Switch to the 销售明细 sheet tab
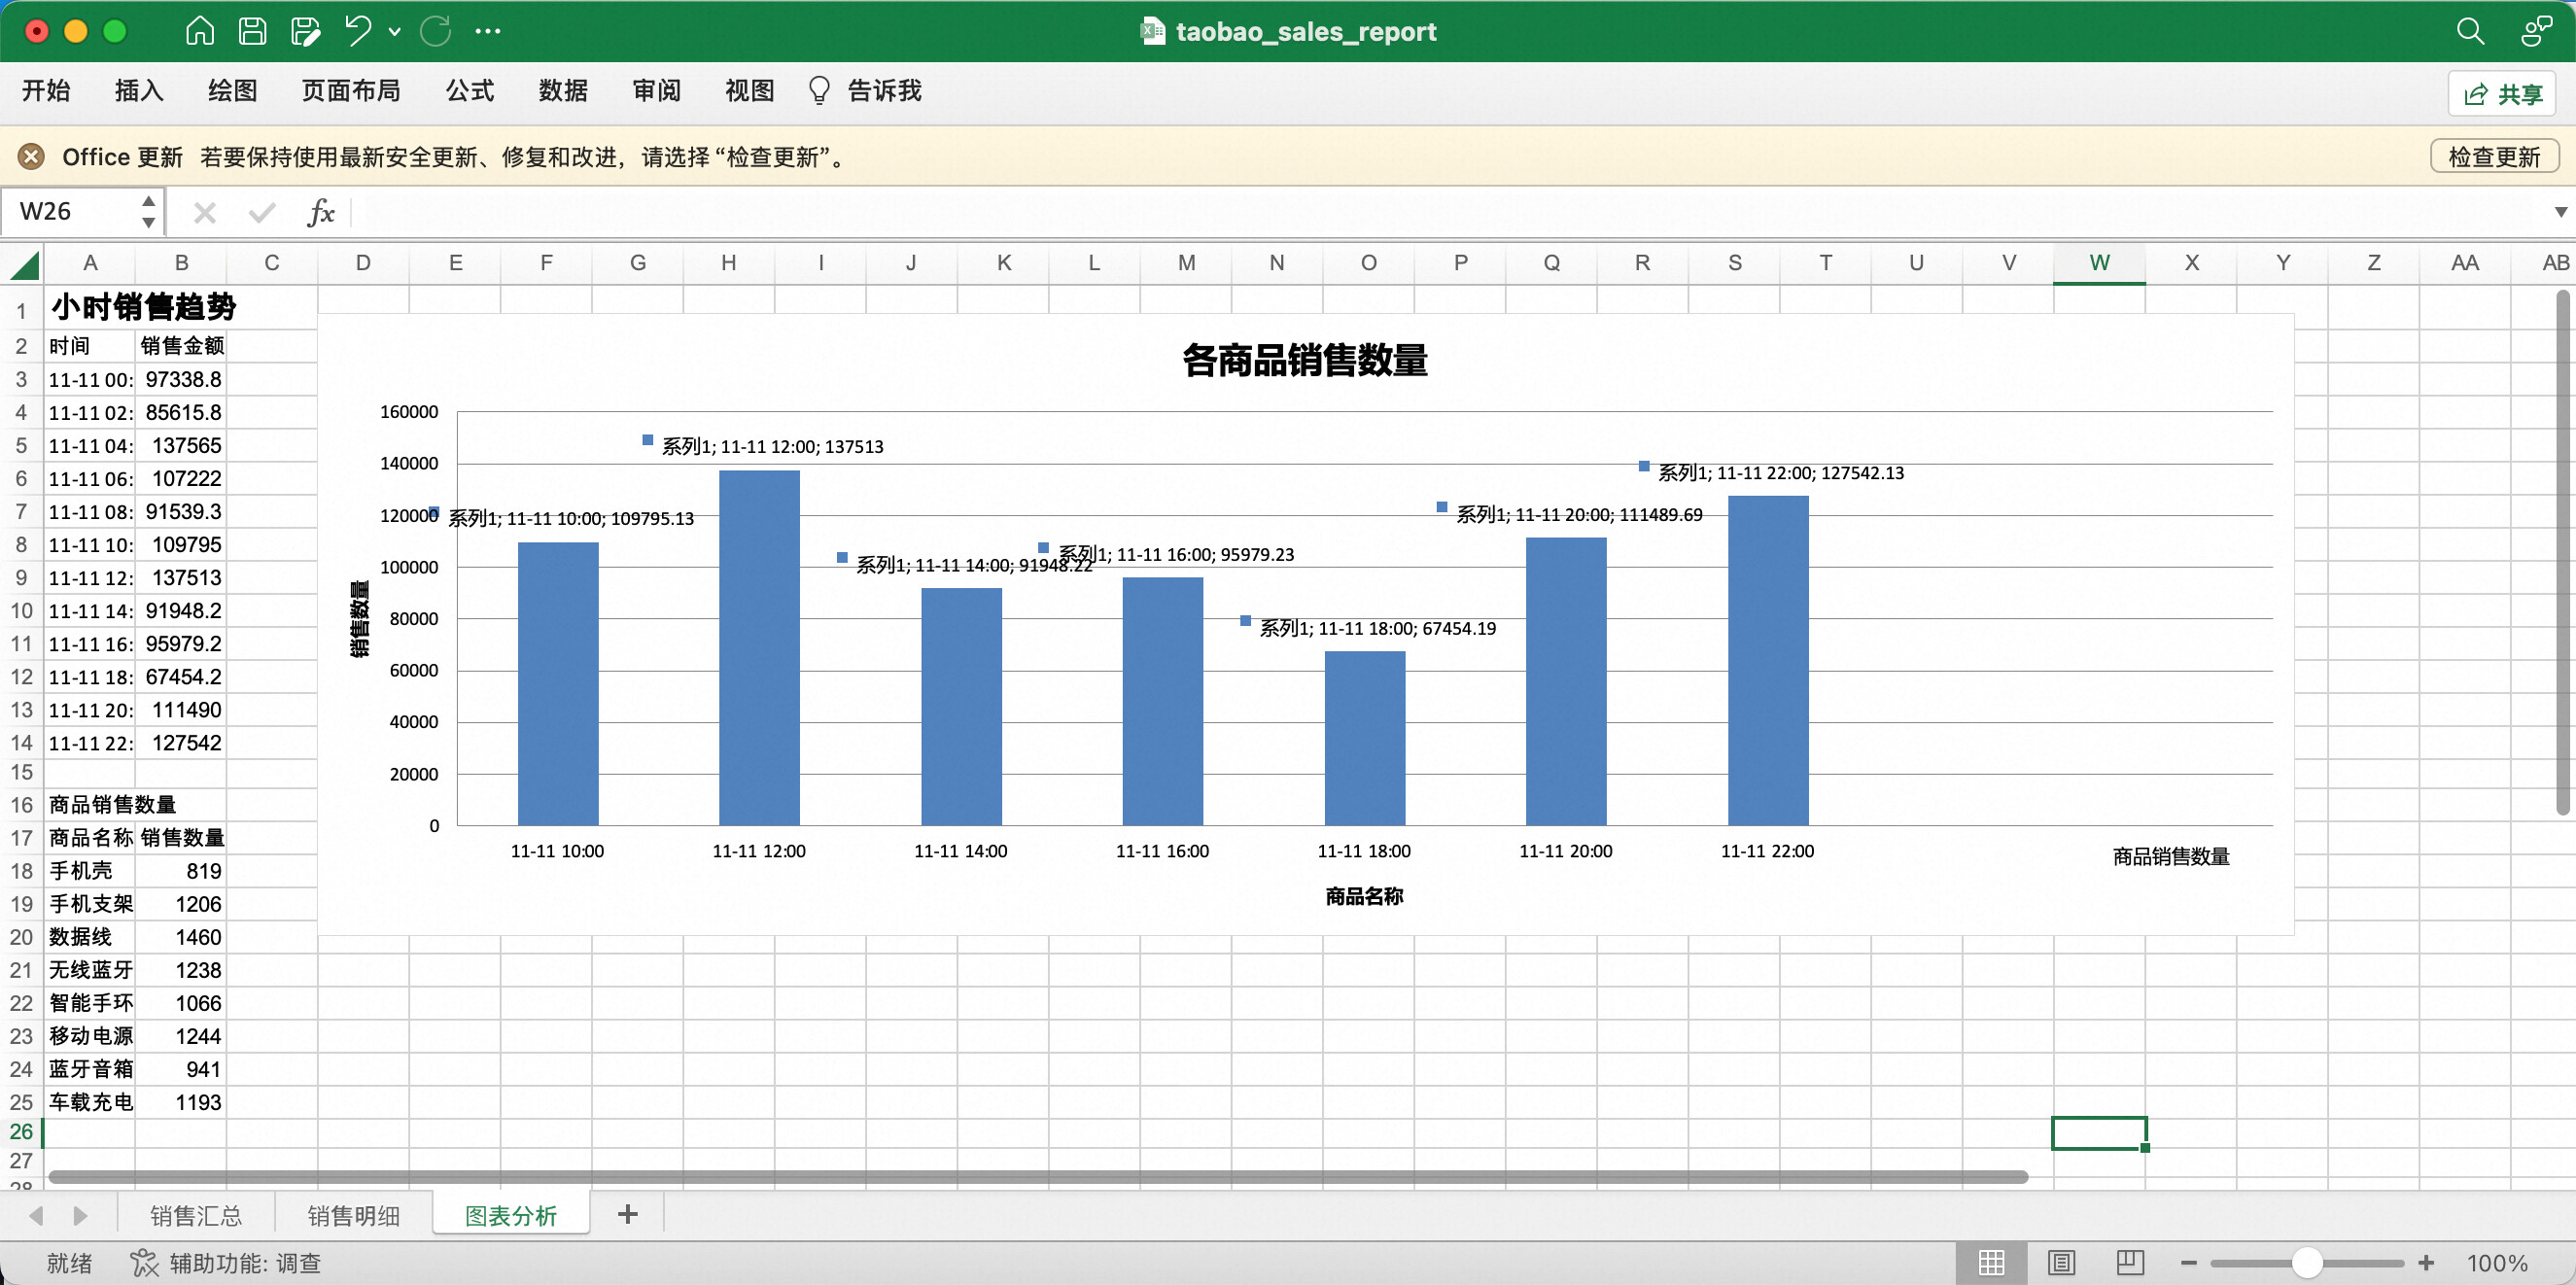 click(x=353, y=1215)
